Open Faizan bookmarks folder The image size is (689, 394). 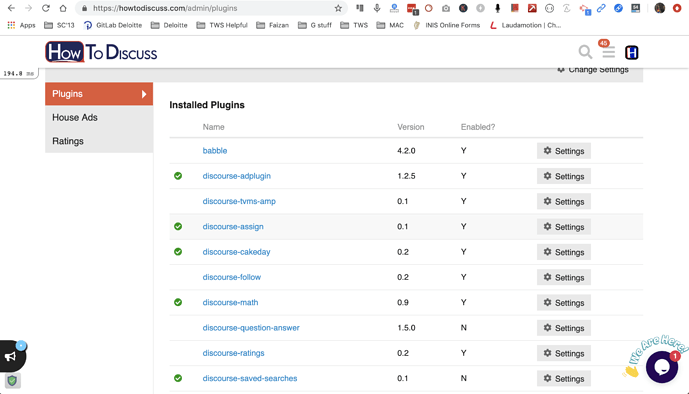coord(272,25)
